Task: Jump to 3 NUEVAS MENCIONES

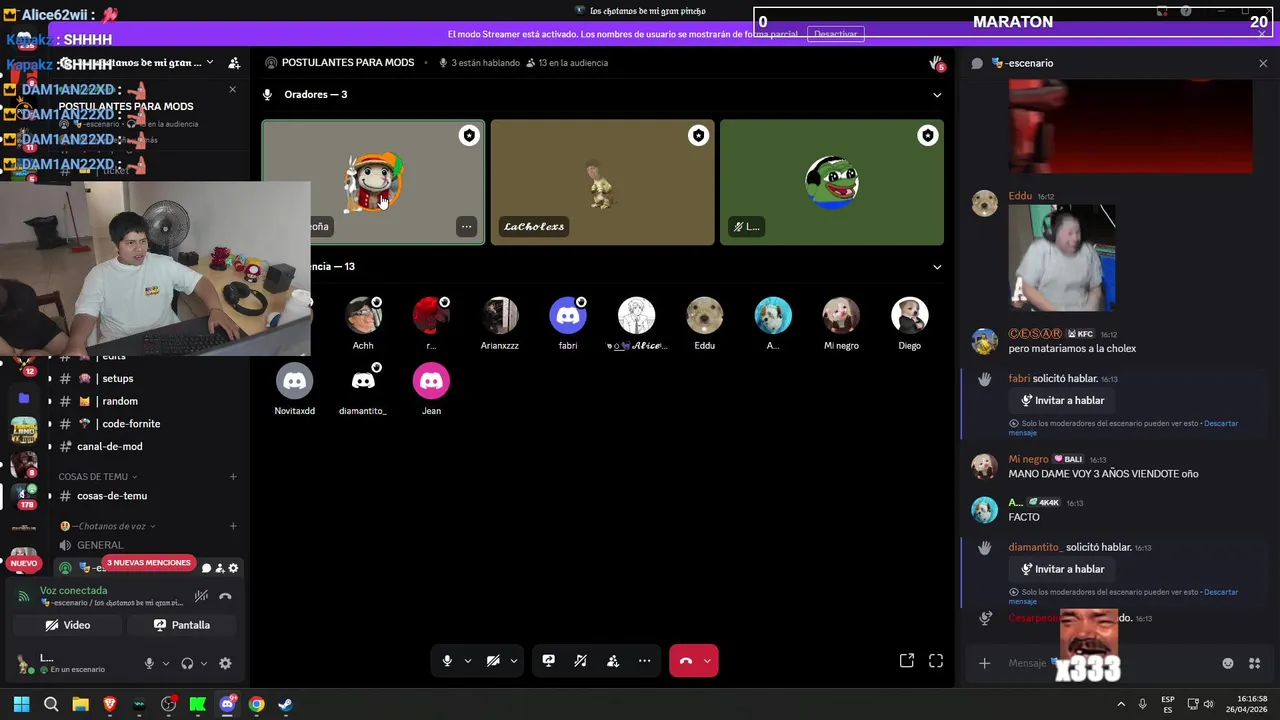Action: [148, 563]
